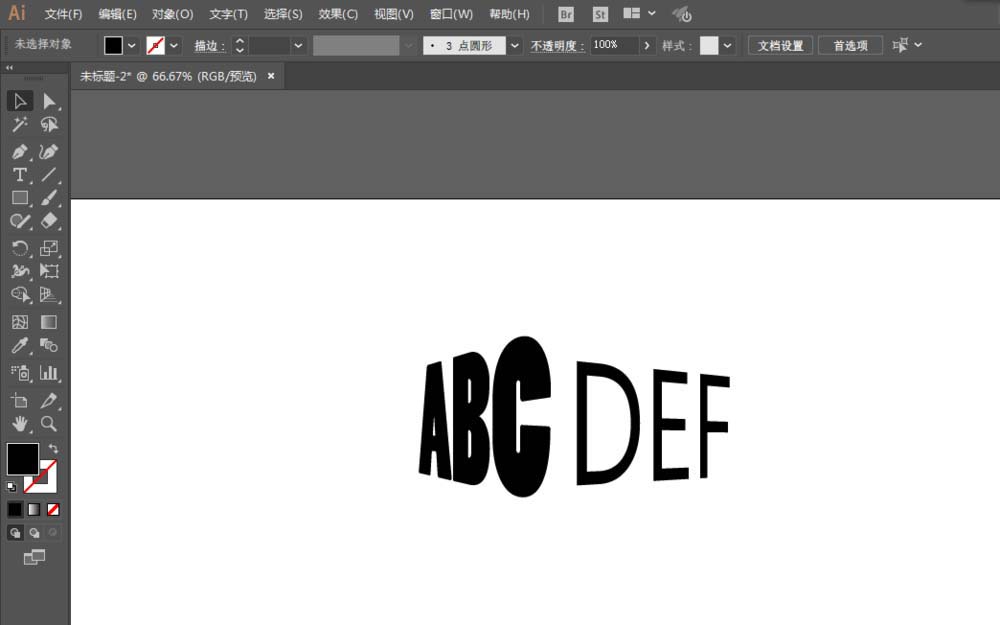Choose the Mesh tool
The height and width of the screenshot is (625, 1000).
point(20,322)
